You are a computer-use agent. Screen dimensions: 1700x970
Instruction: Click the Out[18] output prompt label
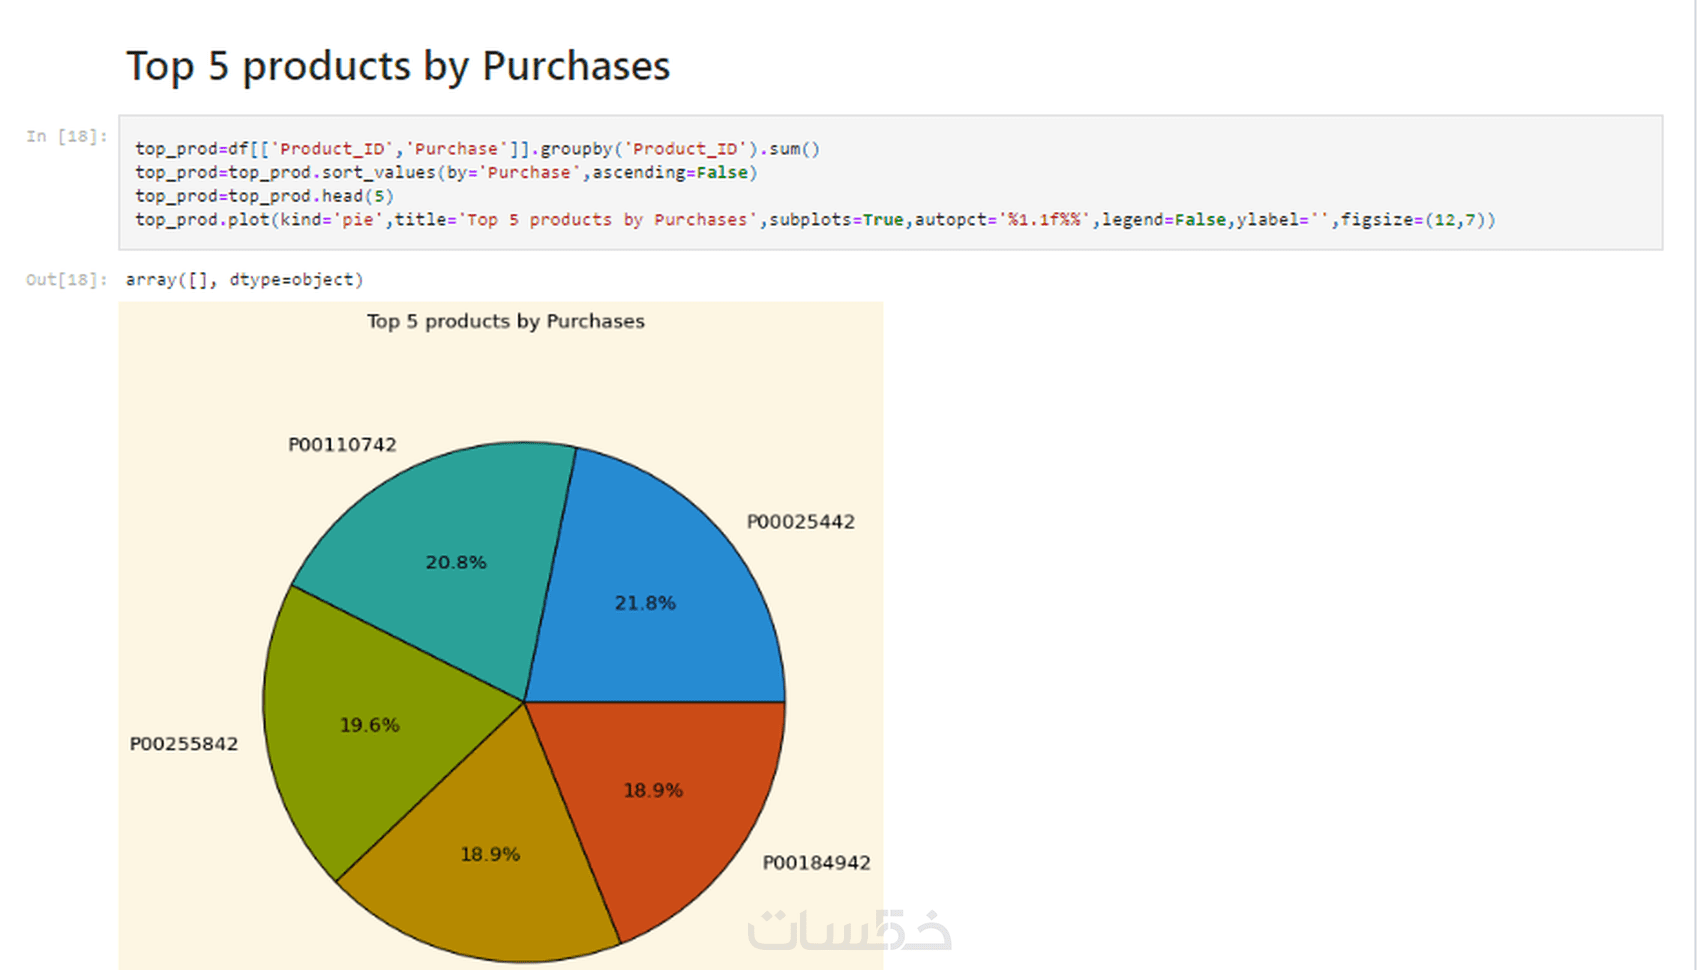coord(66,280)
